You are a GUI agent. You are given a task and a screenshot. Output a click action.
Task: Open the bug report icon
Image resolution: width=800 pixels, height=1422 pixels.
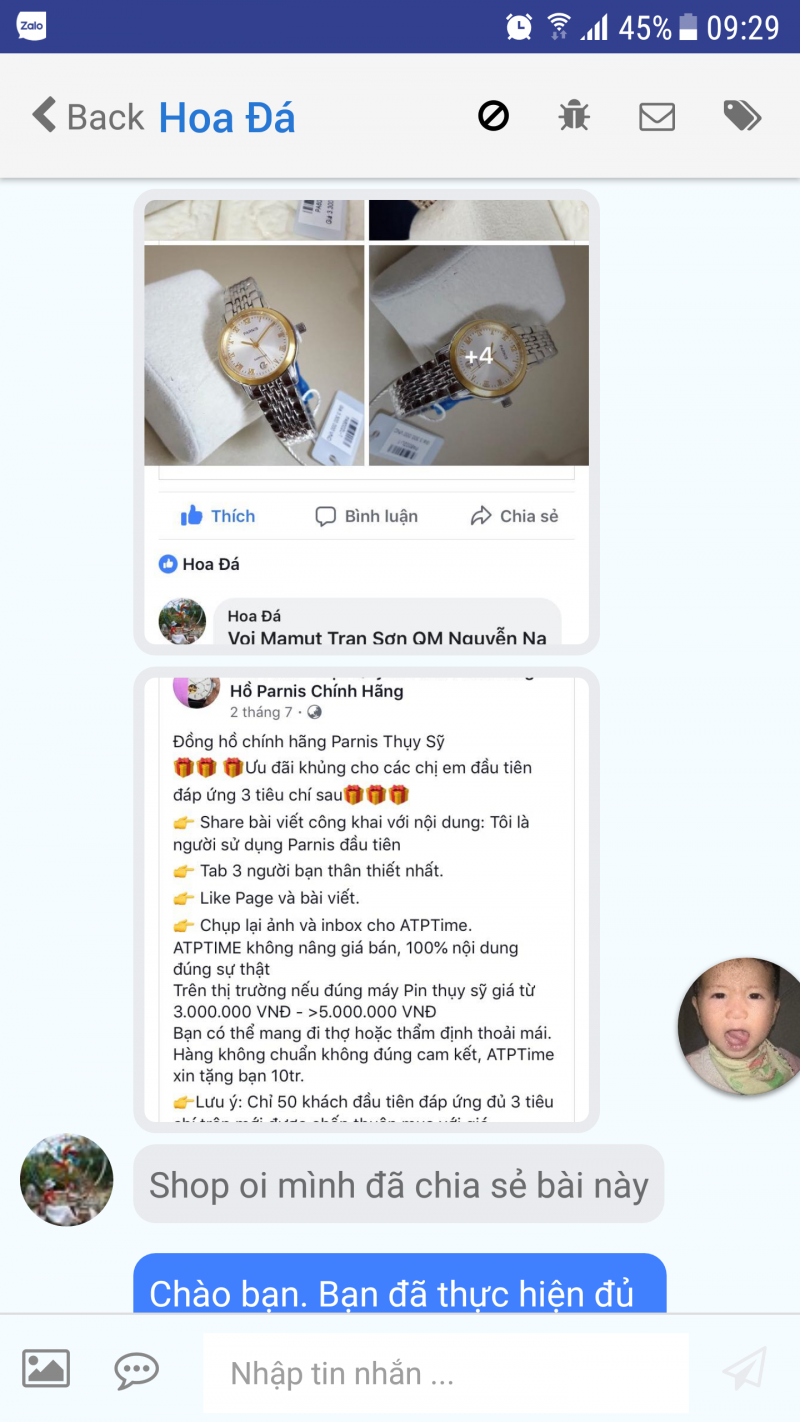(x=574, y=116)
